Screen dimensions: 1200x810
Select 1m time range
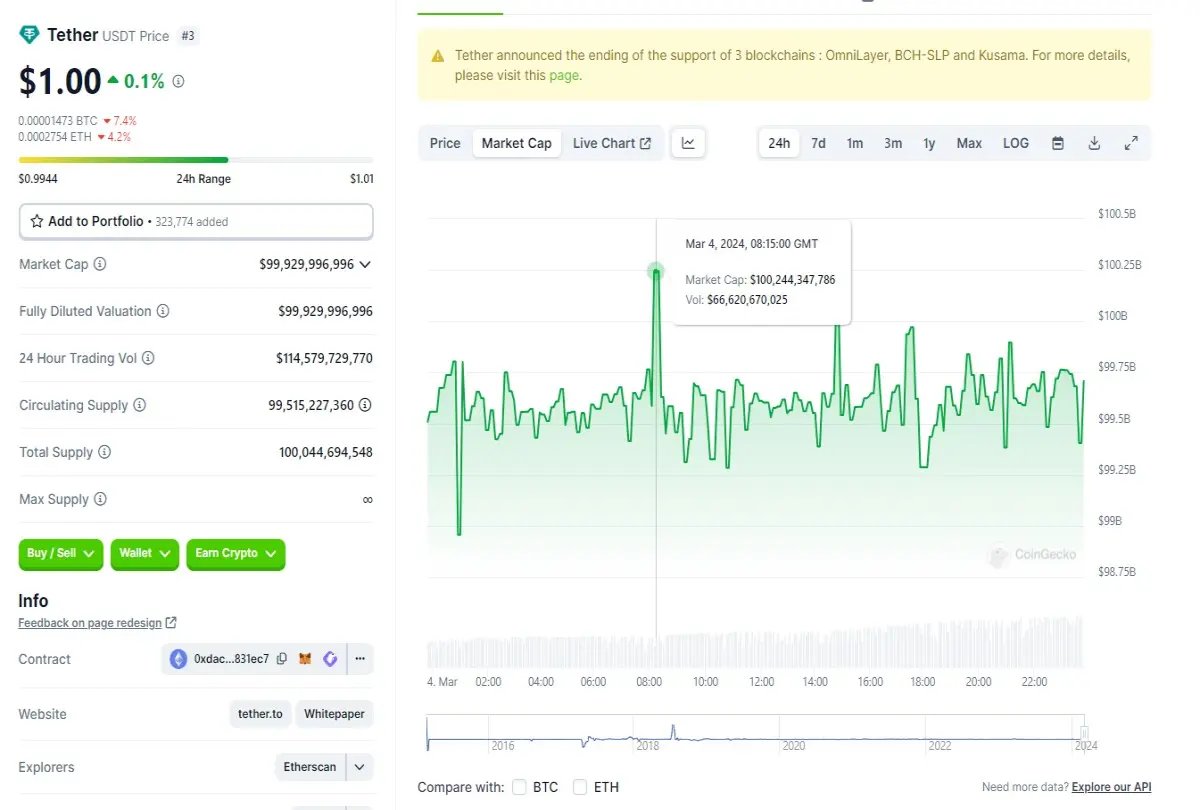click(x=855, y=143)
